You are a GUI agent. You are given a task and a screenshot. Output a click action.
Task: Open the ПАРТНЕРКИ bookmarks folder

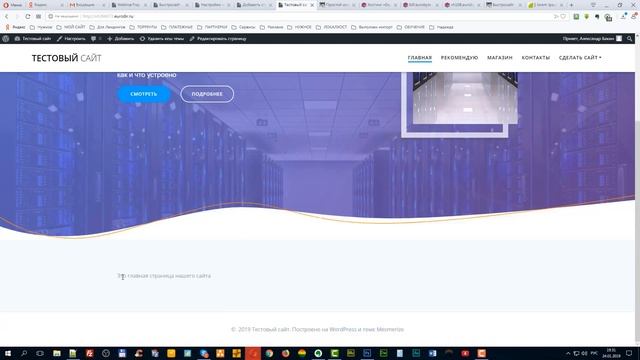[212, 27]
